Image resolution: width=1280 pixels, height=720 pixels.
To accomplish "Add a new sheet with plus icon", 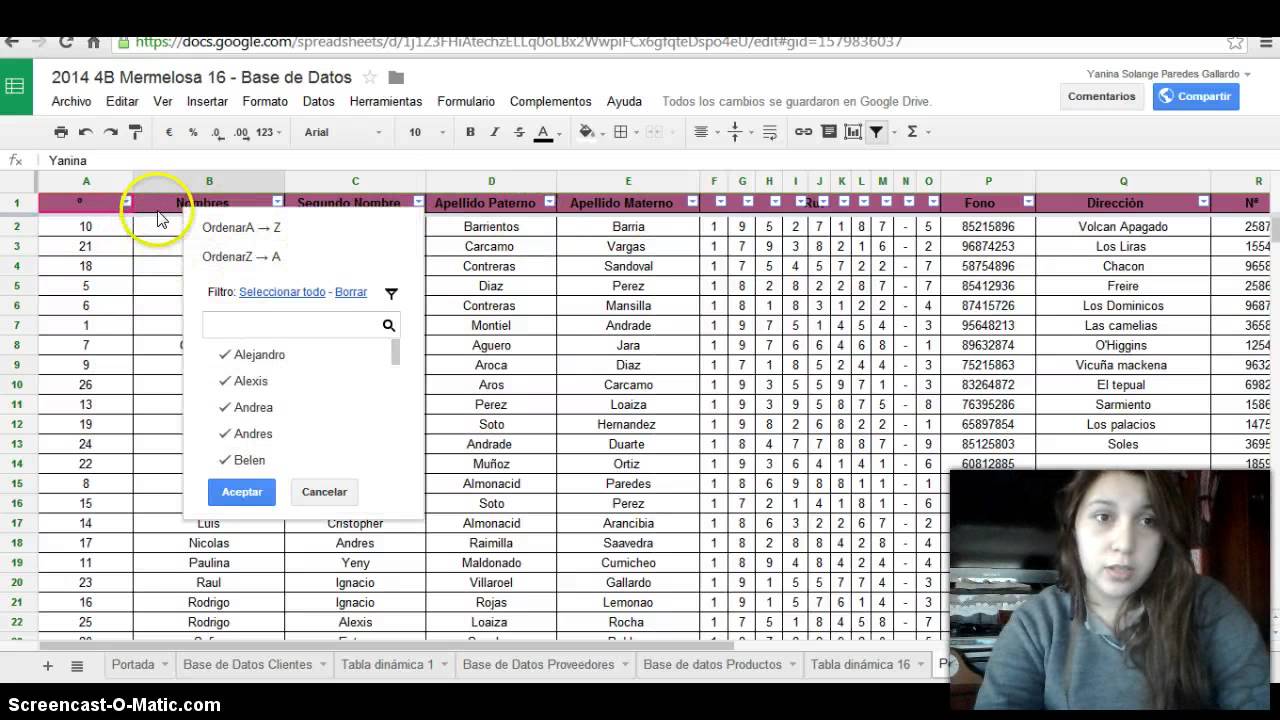I will point(47,666).
